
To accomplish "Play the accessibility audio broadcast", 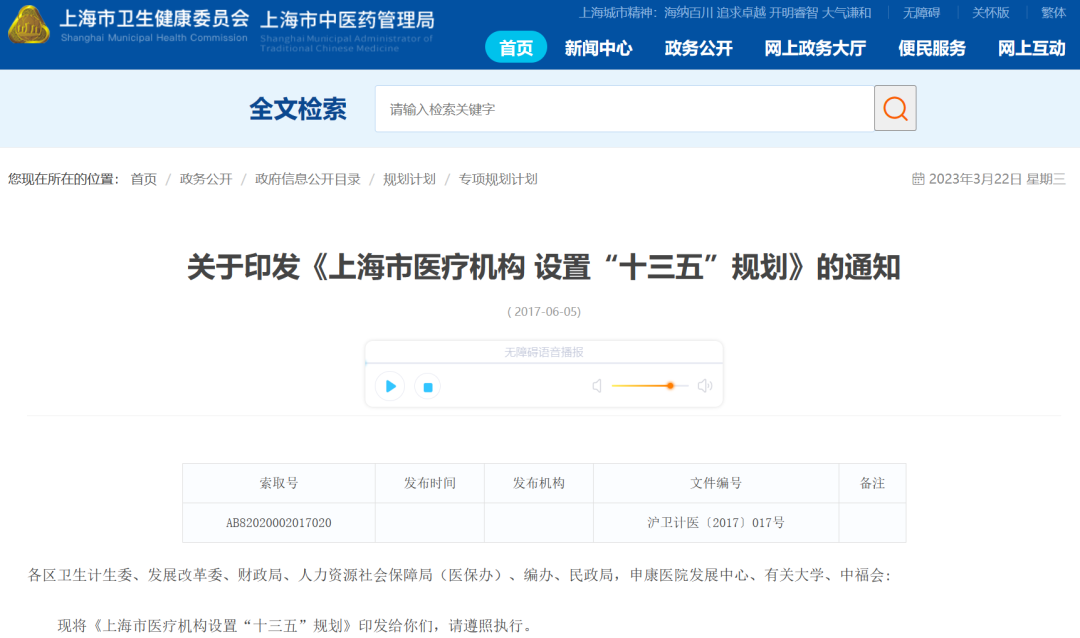I will point(390,386).
